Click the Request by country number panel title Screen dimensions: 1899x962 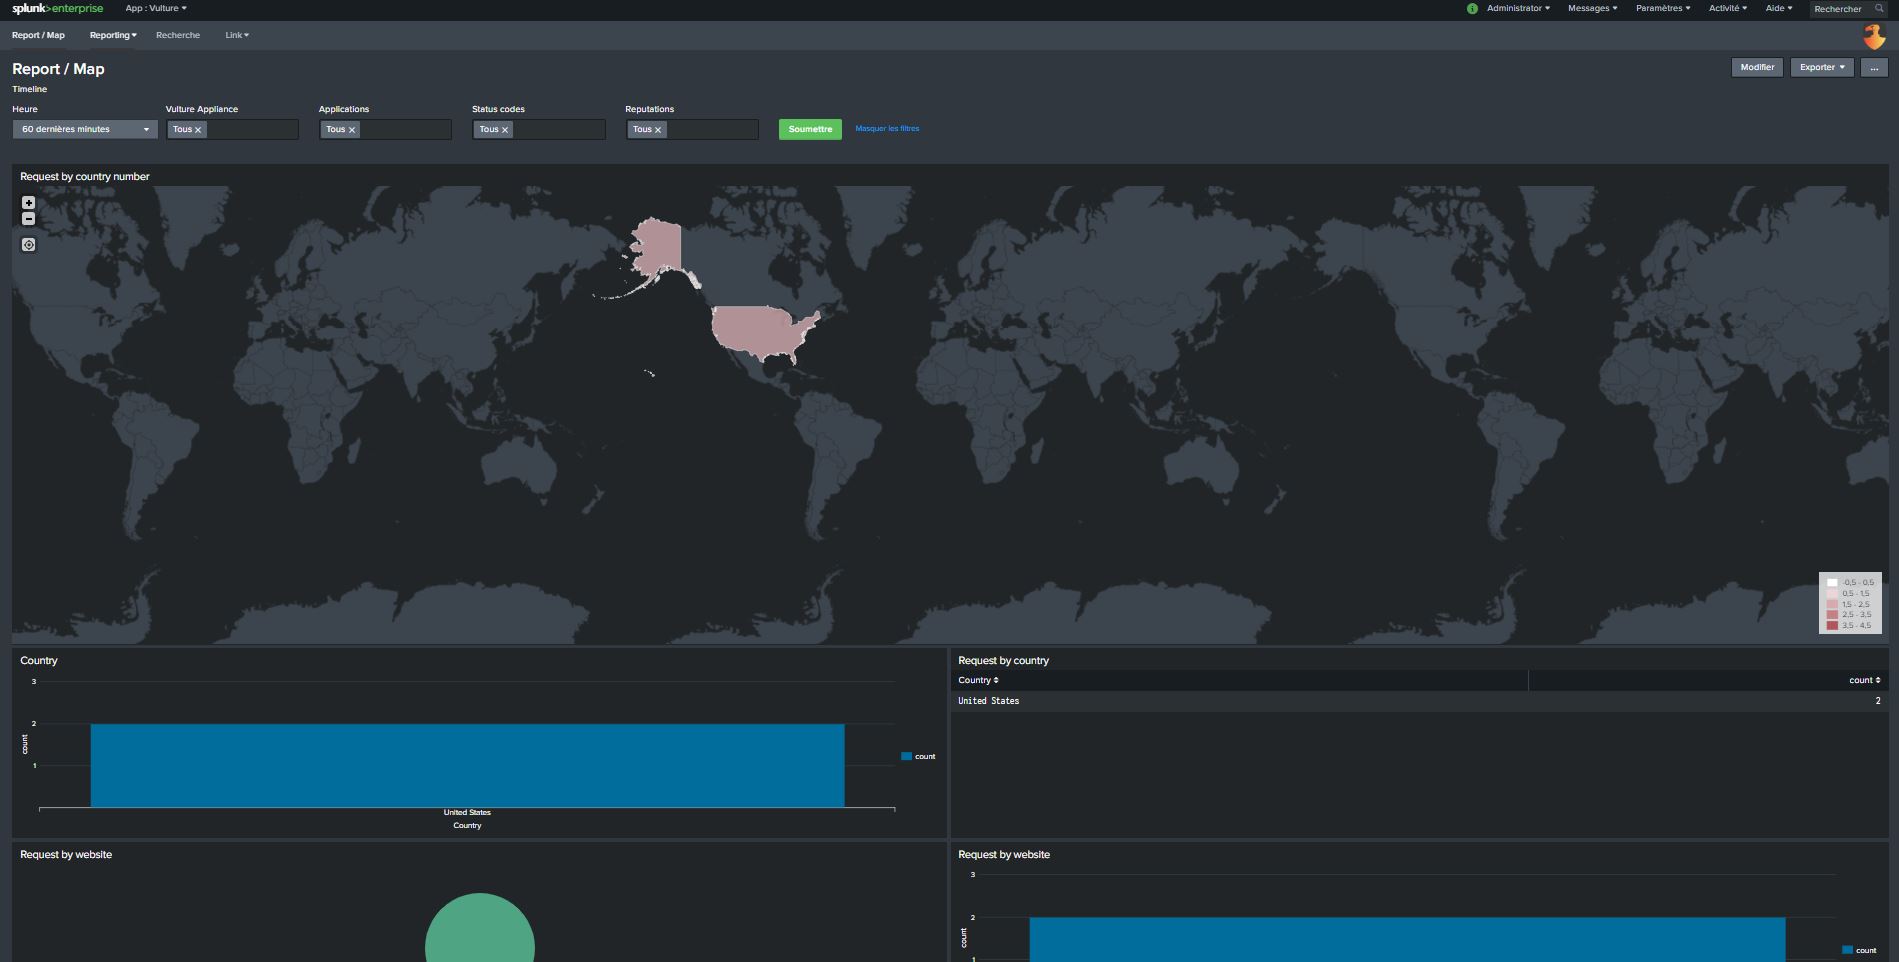click(x=85, y=176)
